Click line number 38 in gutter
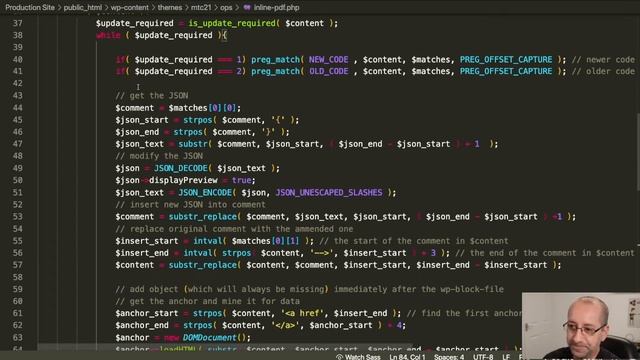 [x=18, y=35]
